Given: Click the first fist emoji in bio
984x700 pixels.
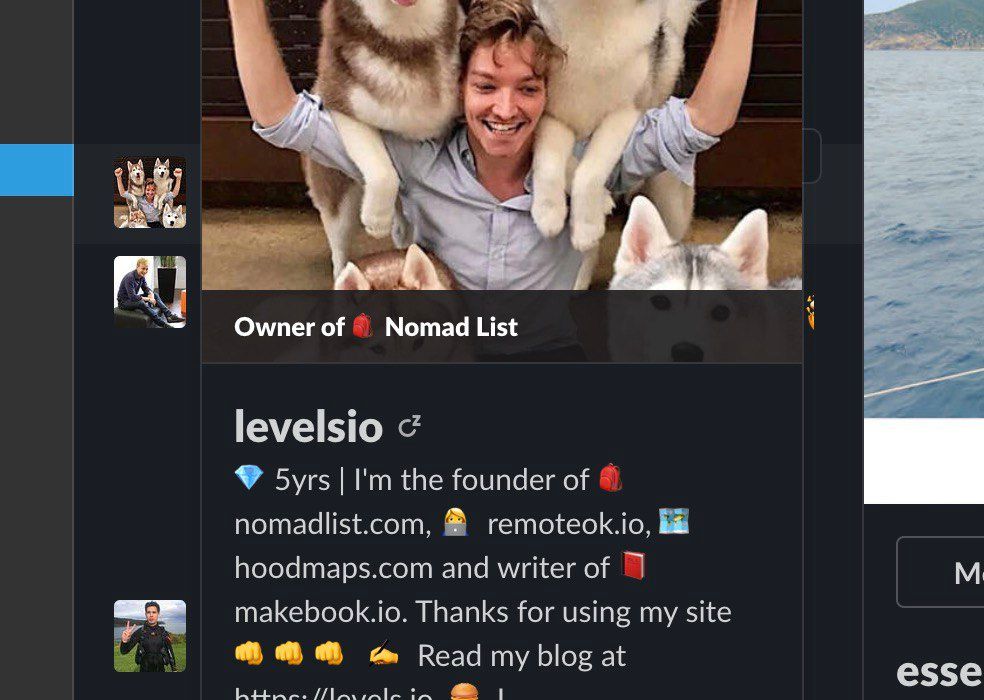Looking at the screenshot, I should pos(249,654).
